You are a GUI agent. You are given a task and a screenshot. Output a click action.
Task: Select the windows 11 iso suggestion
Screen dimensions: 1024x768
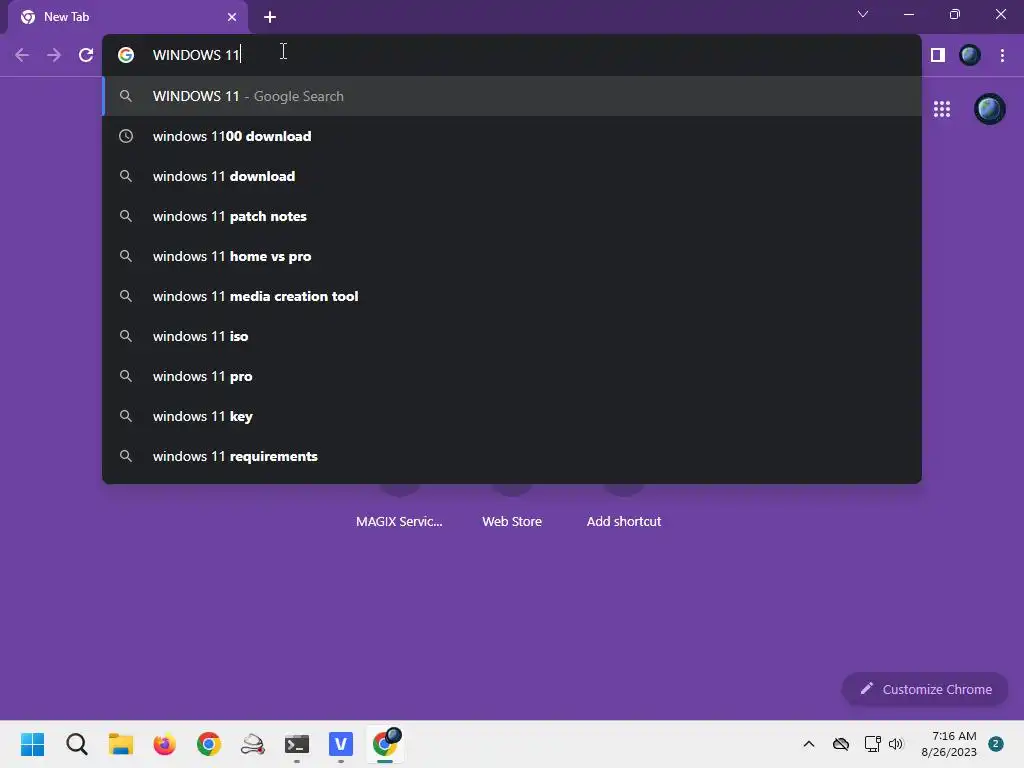(x=512, y=336)
